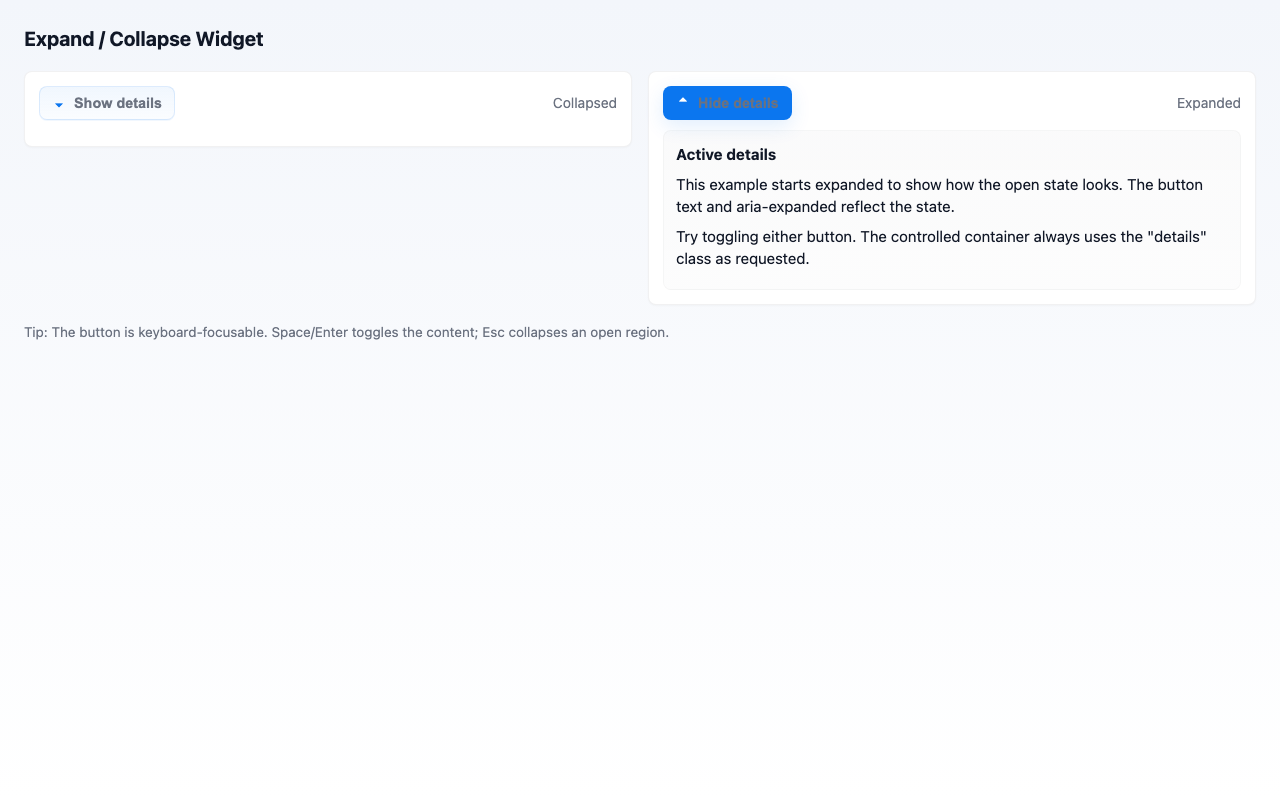The height and width of the screenshot is (800, 1280).
Task: Click the Expanded status label
Action: 1208,103
